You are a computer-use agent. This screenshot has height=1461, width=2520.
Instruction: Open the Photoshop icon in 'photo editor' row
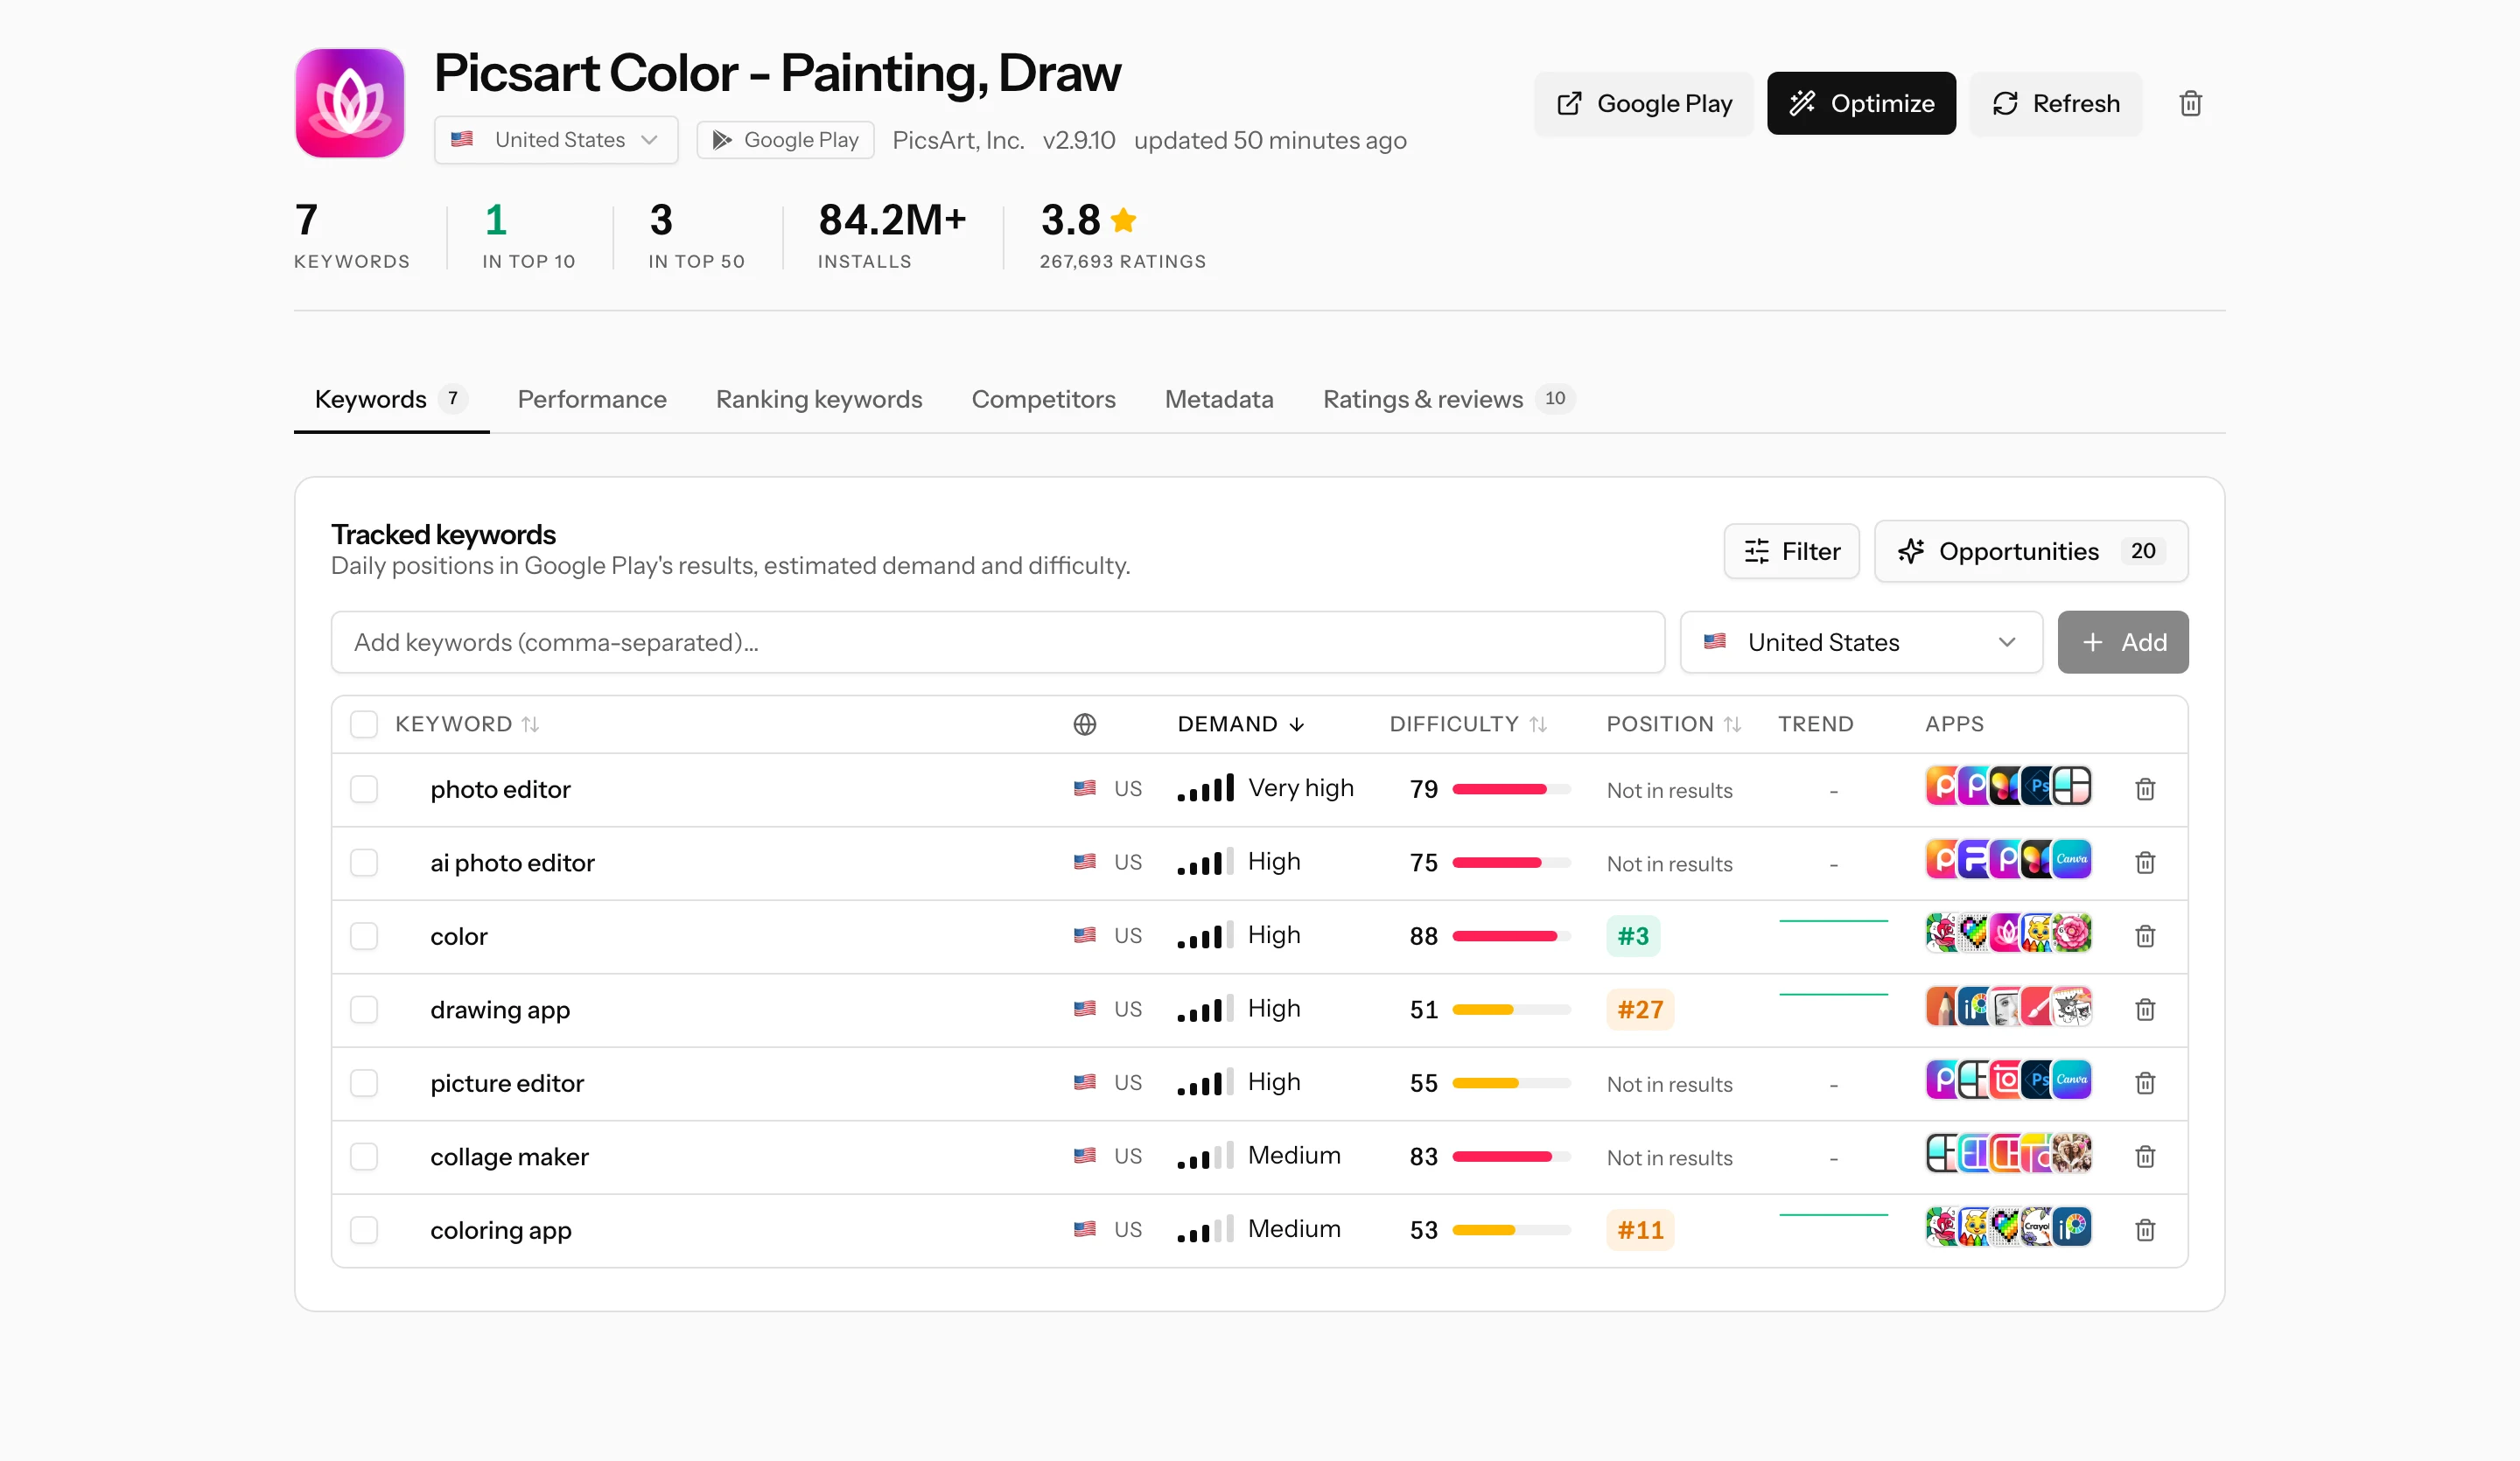click(2038, 786)
